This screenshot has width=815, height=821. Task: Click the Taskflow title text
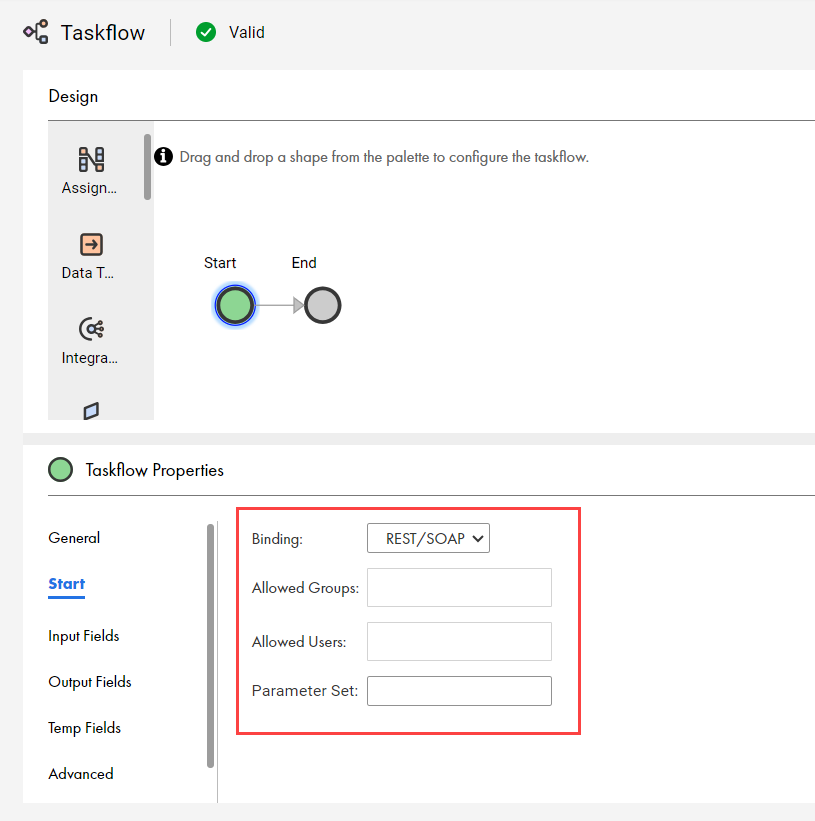[x=103, y=32]
